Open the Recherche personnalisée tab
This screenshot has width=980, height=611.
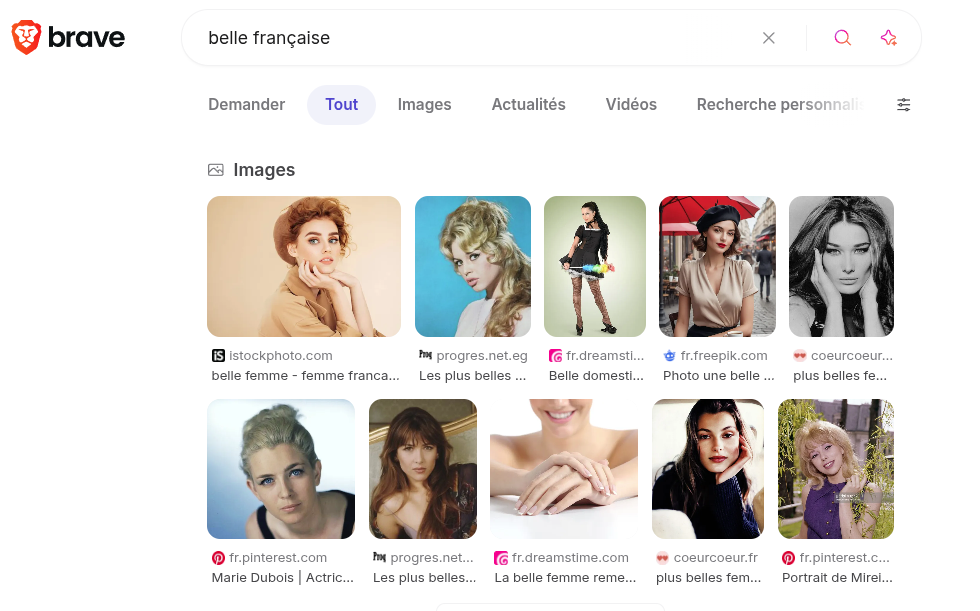780,105
